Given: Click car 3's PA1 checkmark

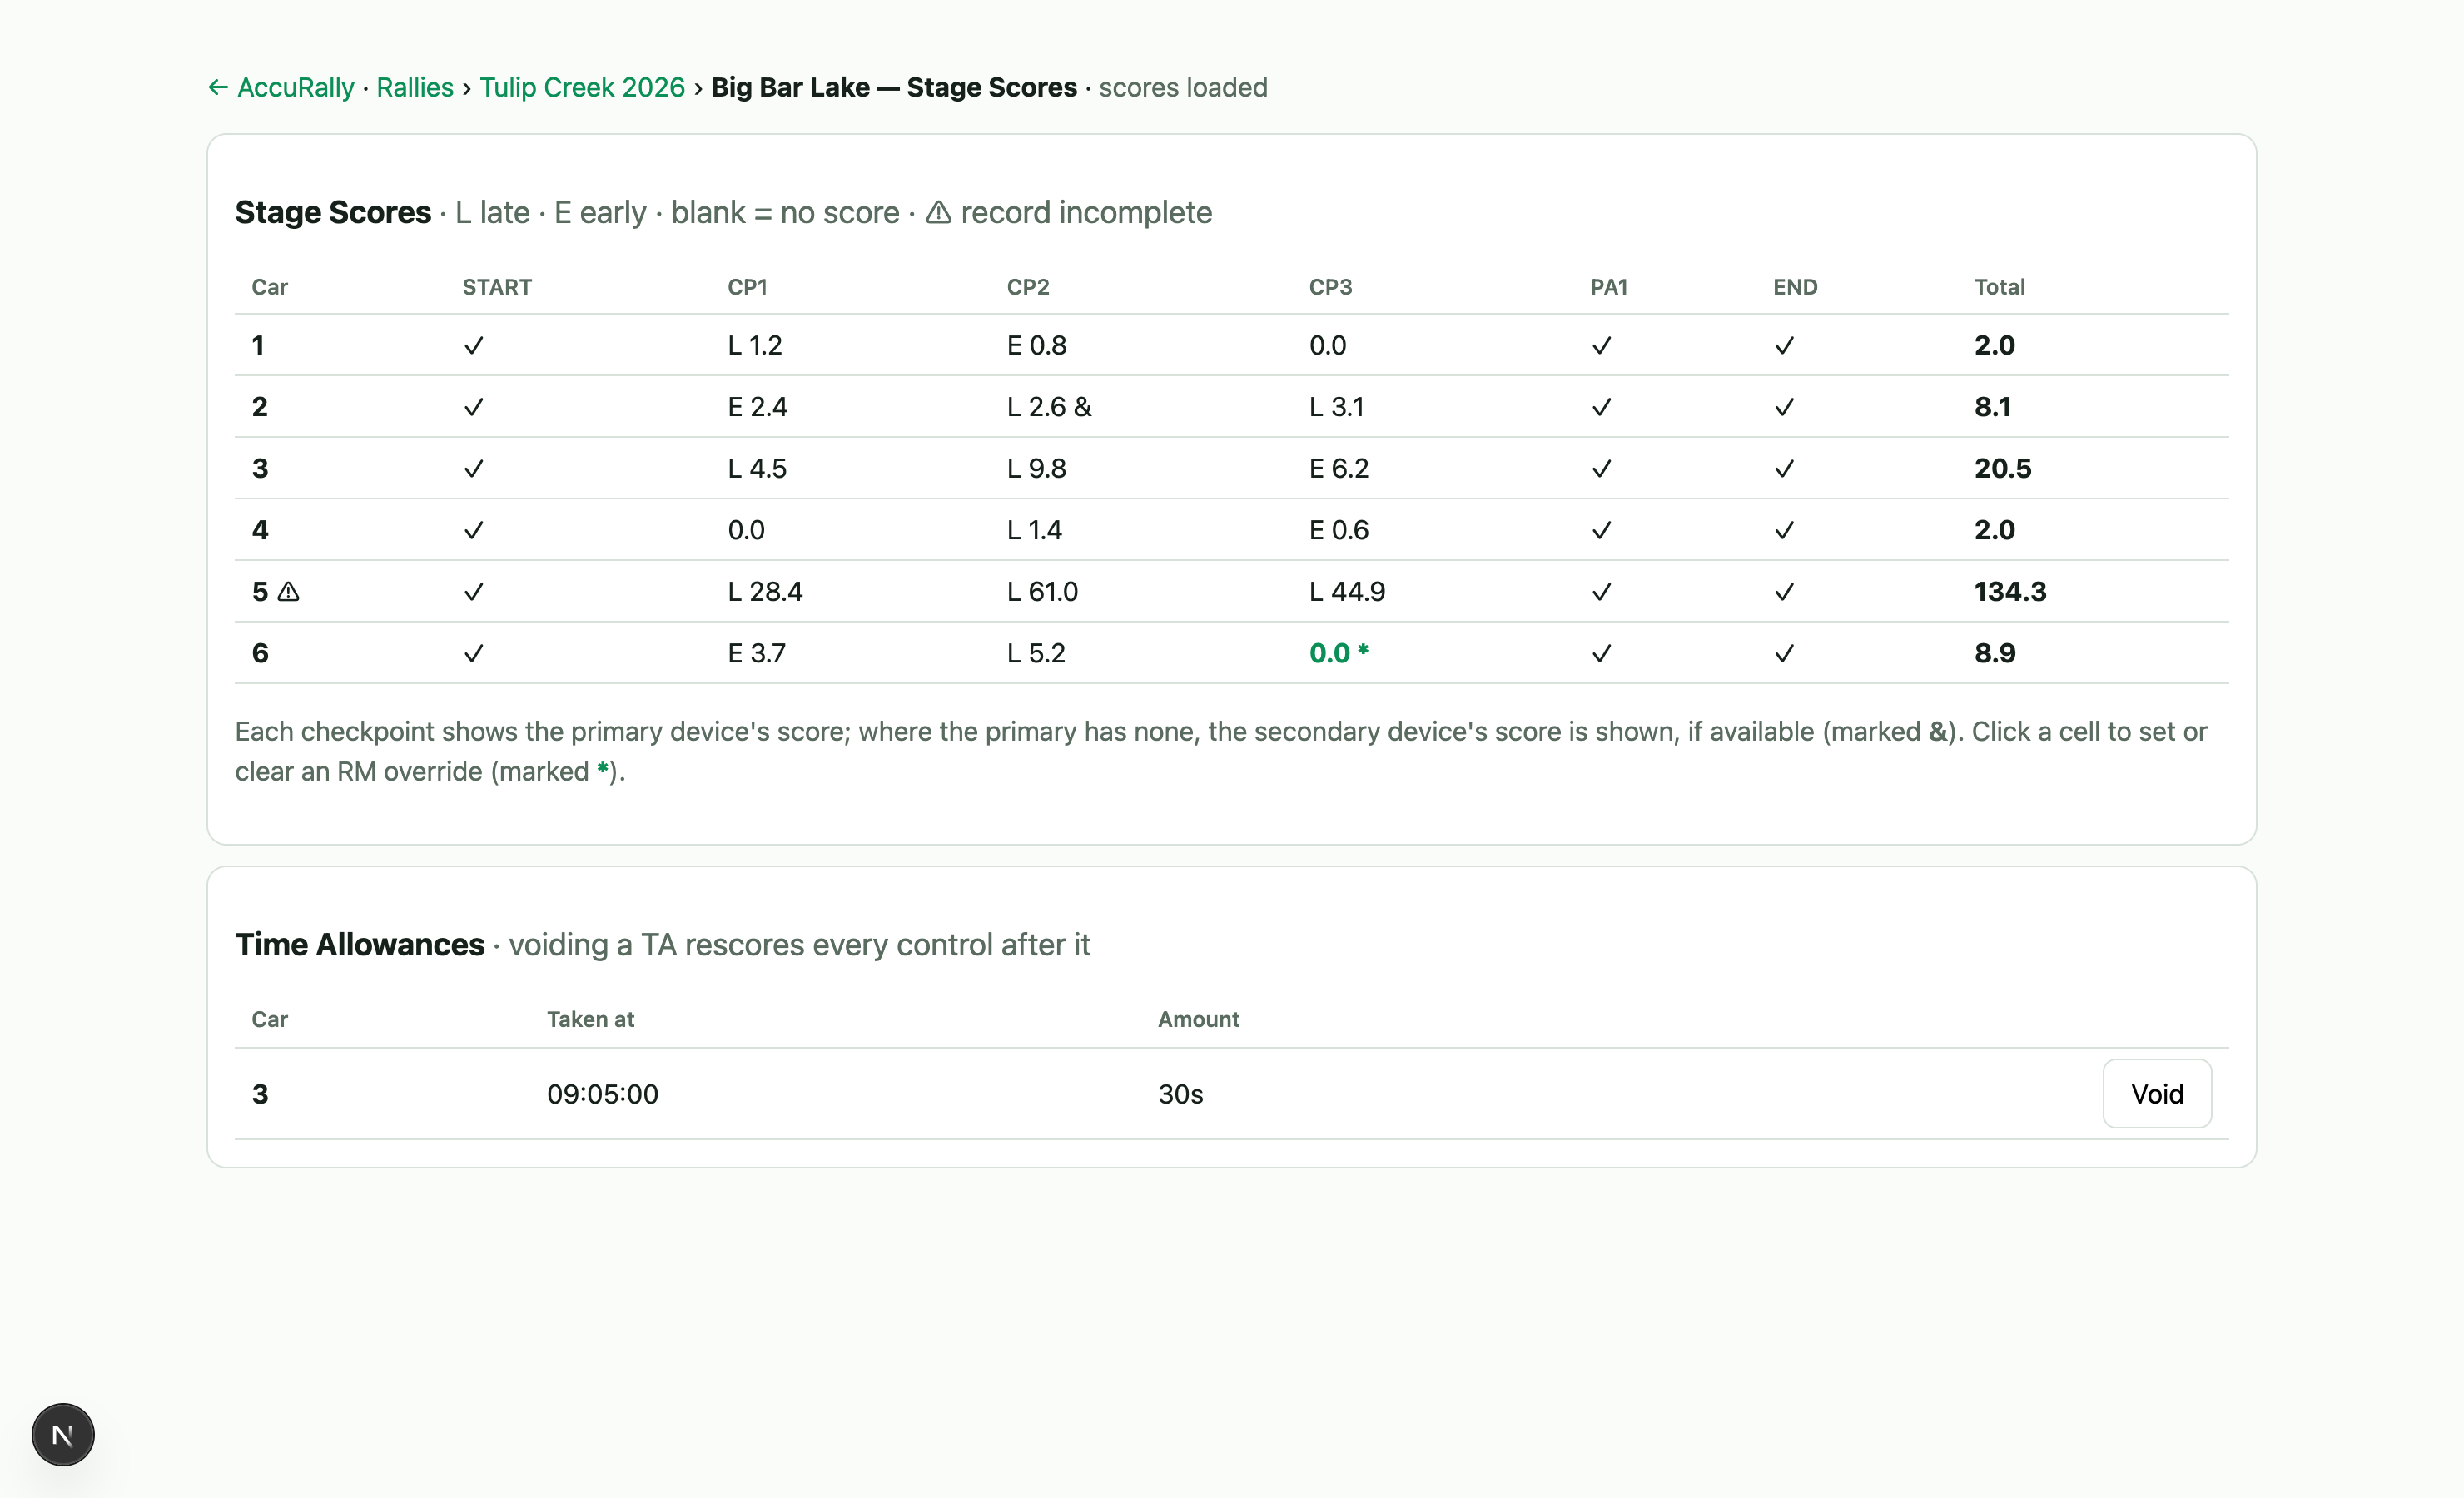Looking at the screenshot, I should (1602, 469).
